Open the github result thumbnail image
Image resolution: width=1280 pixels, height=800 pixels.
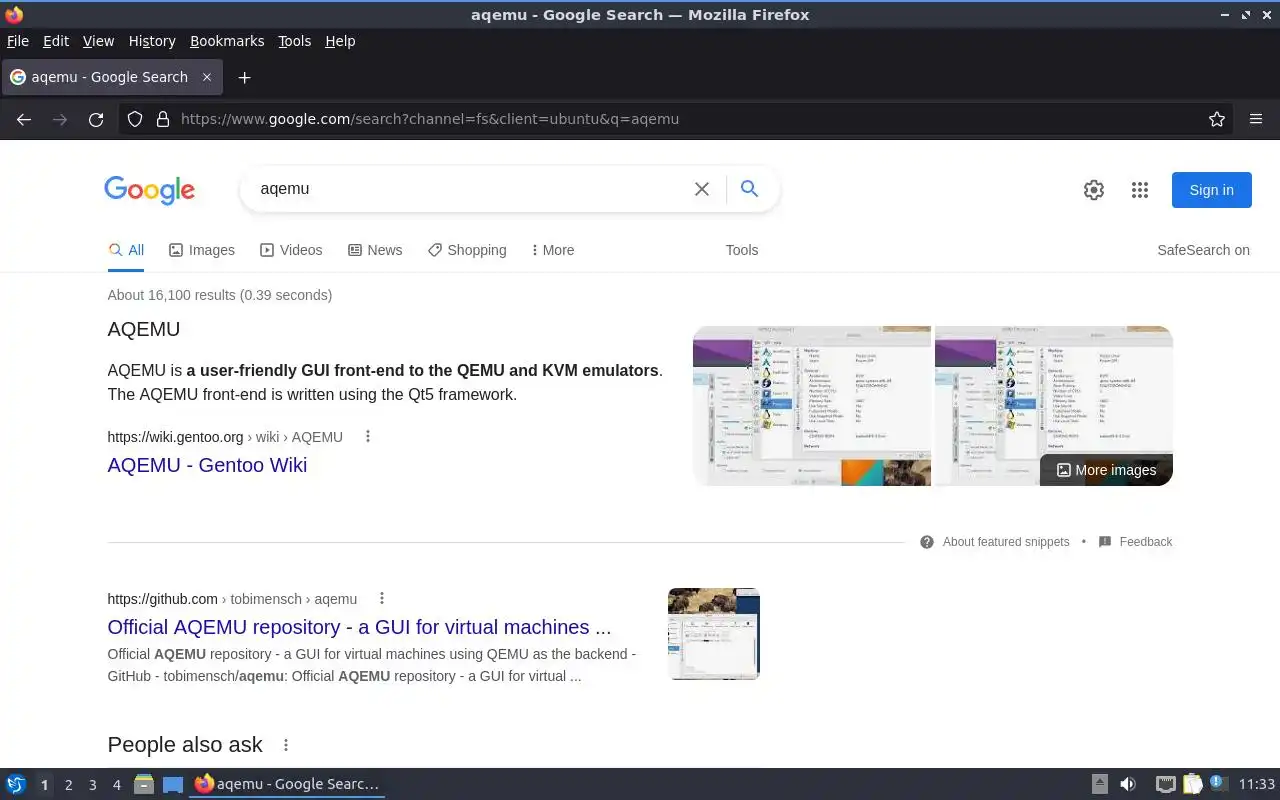[x=714, y=634]
